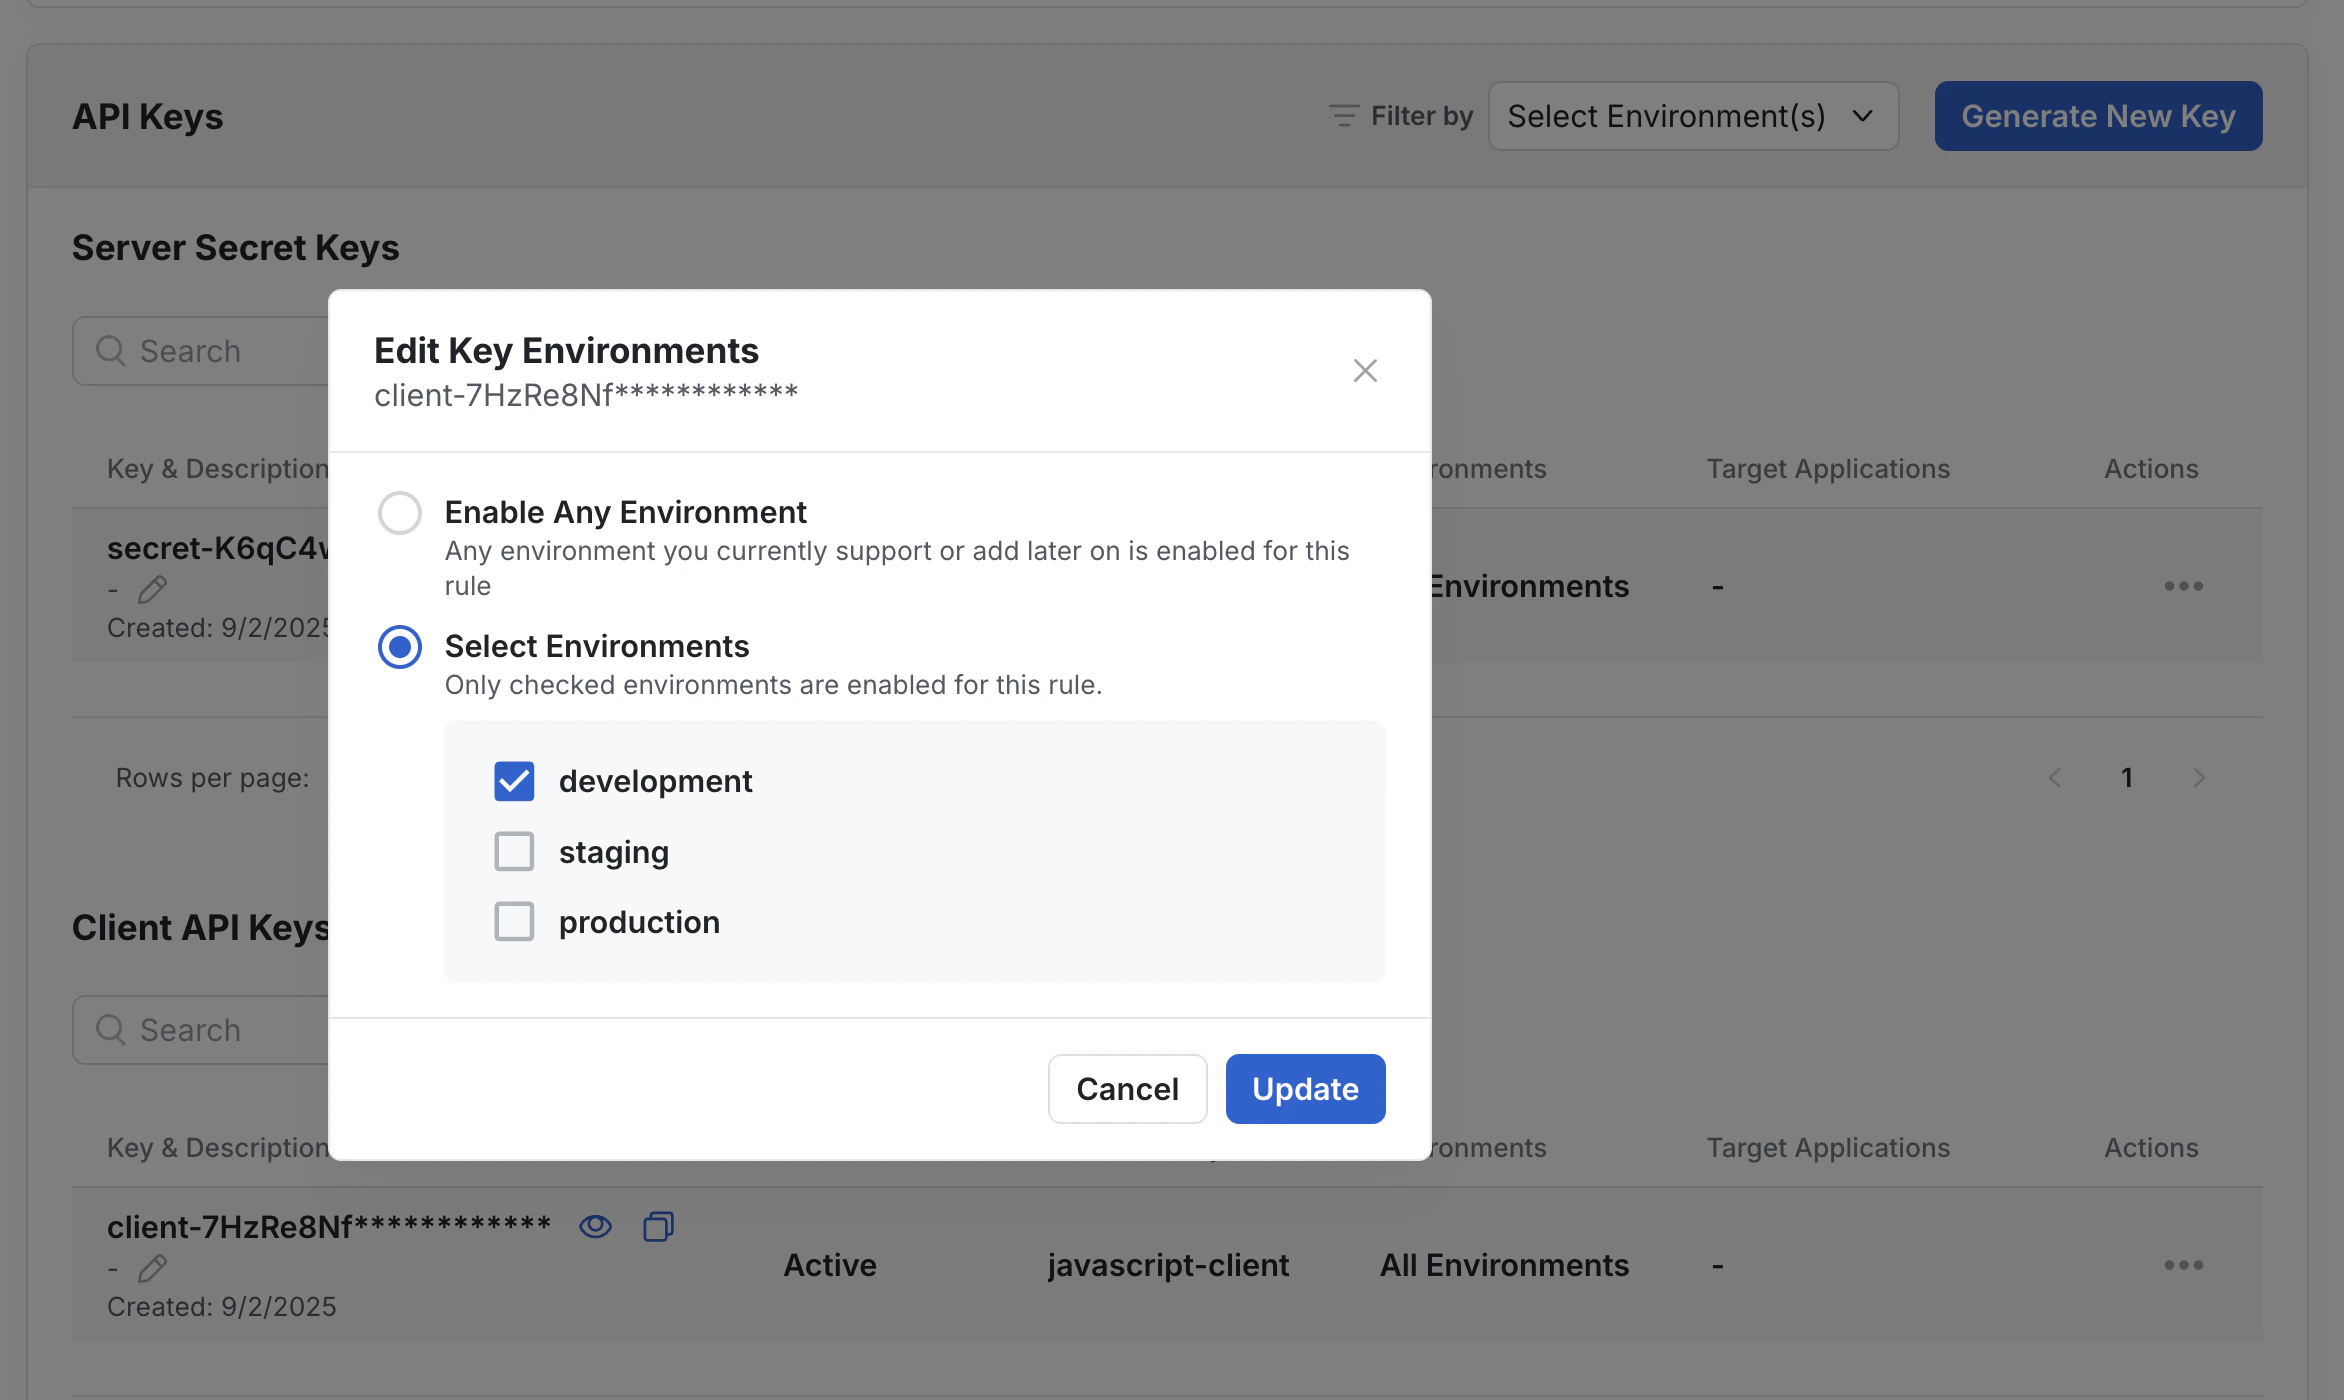Click Update to save environment changes

pos(1305,1088)
